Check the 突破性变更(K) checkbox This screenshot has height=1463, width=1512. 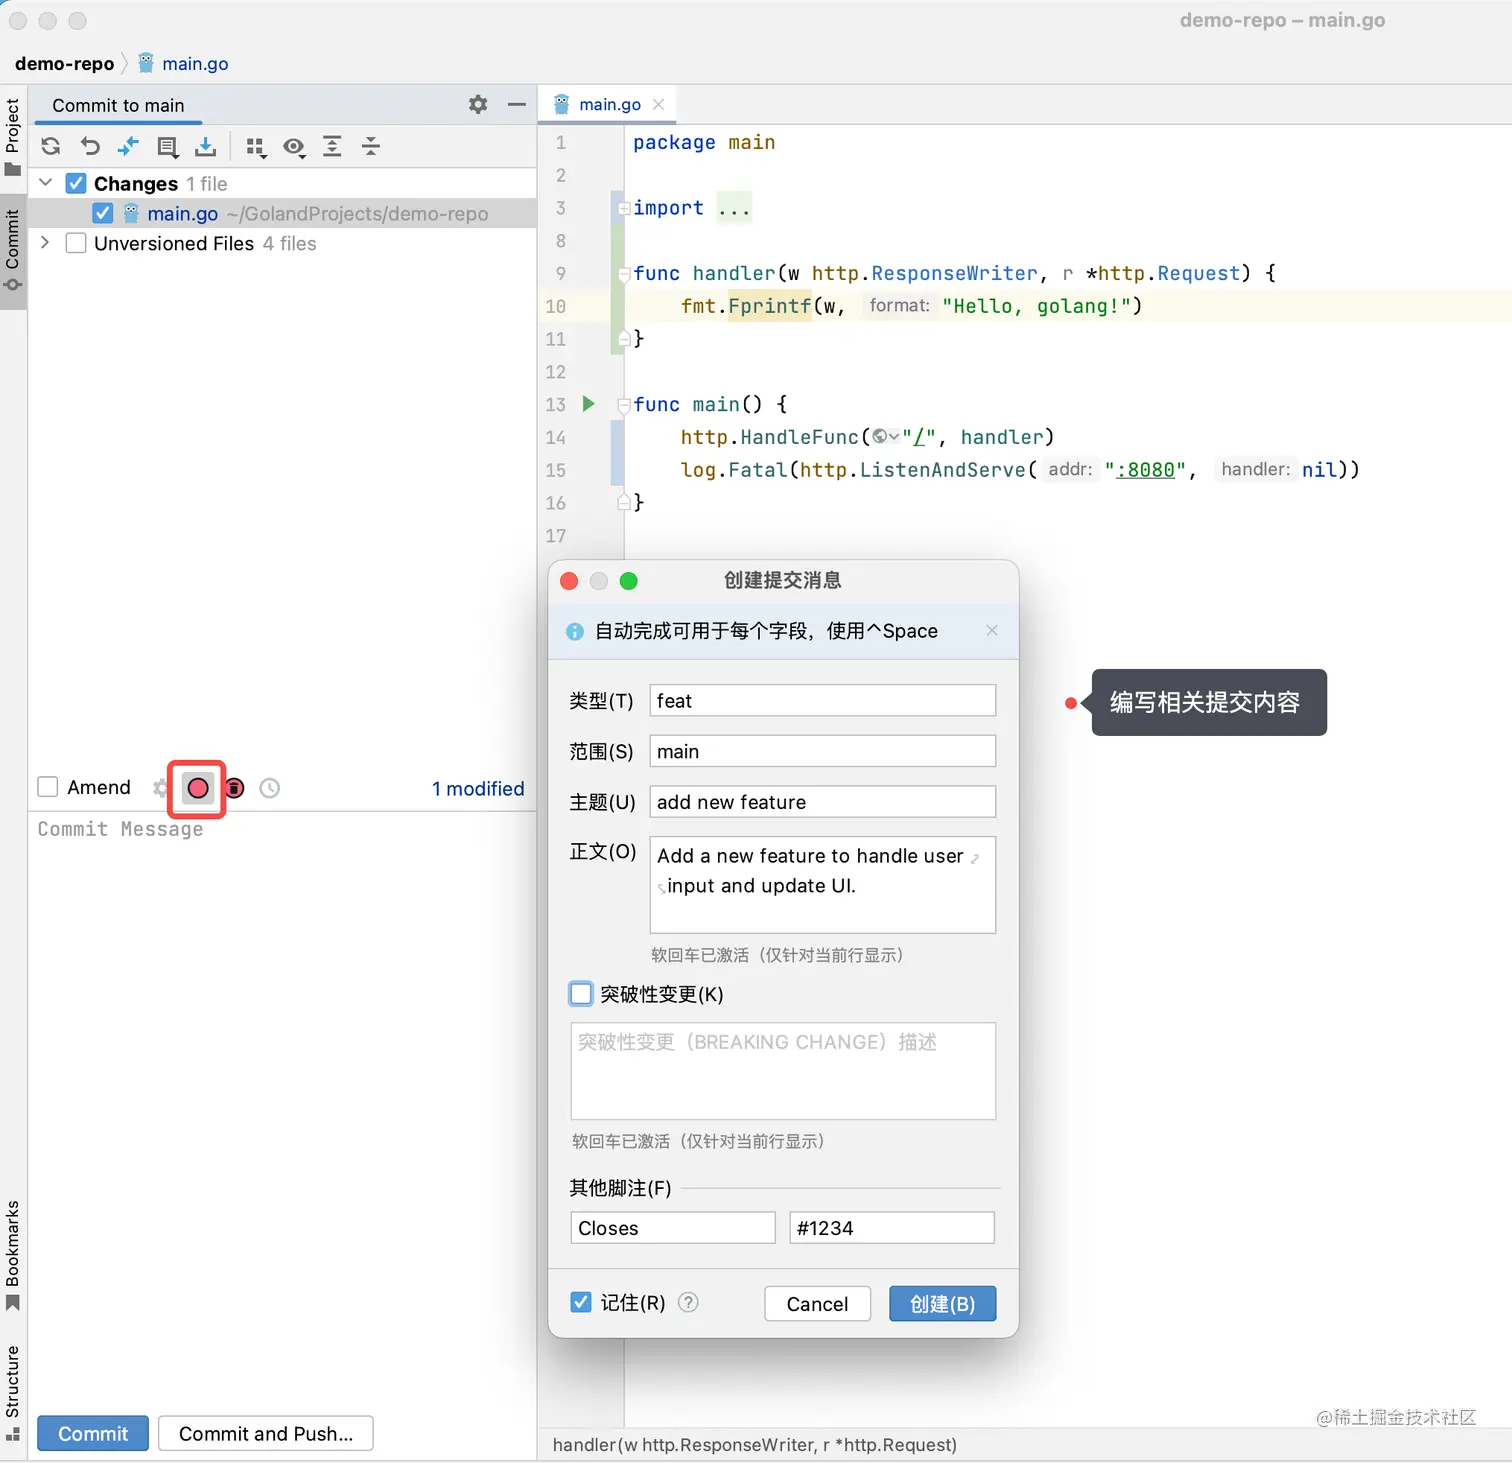pyautogui.click(x=581, y=993)
